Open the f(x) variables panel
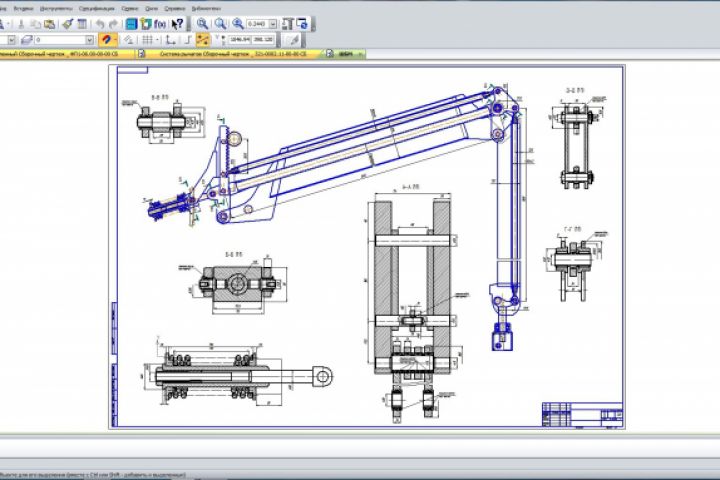This screenshot has height=480, width=720. pos(160,24)
